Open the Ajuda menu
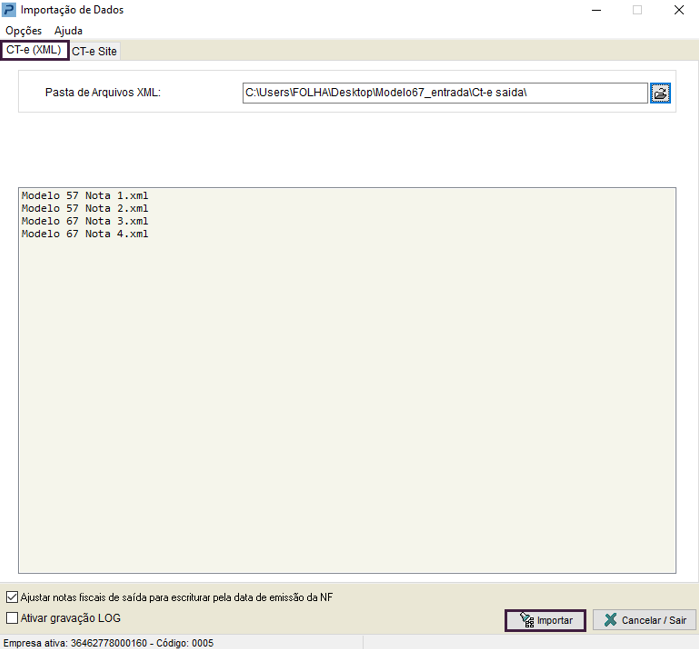Screen dimensions: 699x649 point(68,30)
